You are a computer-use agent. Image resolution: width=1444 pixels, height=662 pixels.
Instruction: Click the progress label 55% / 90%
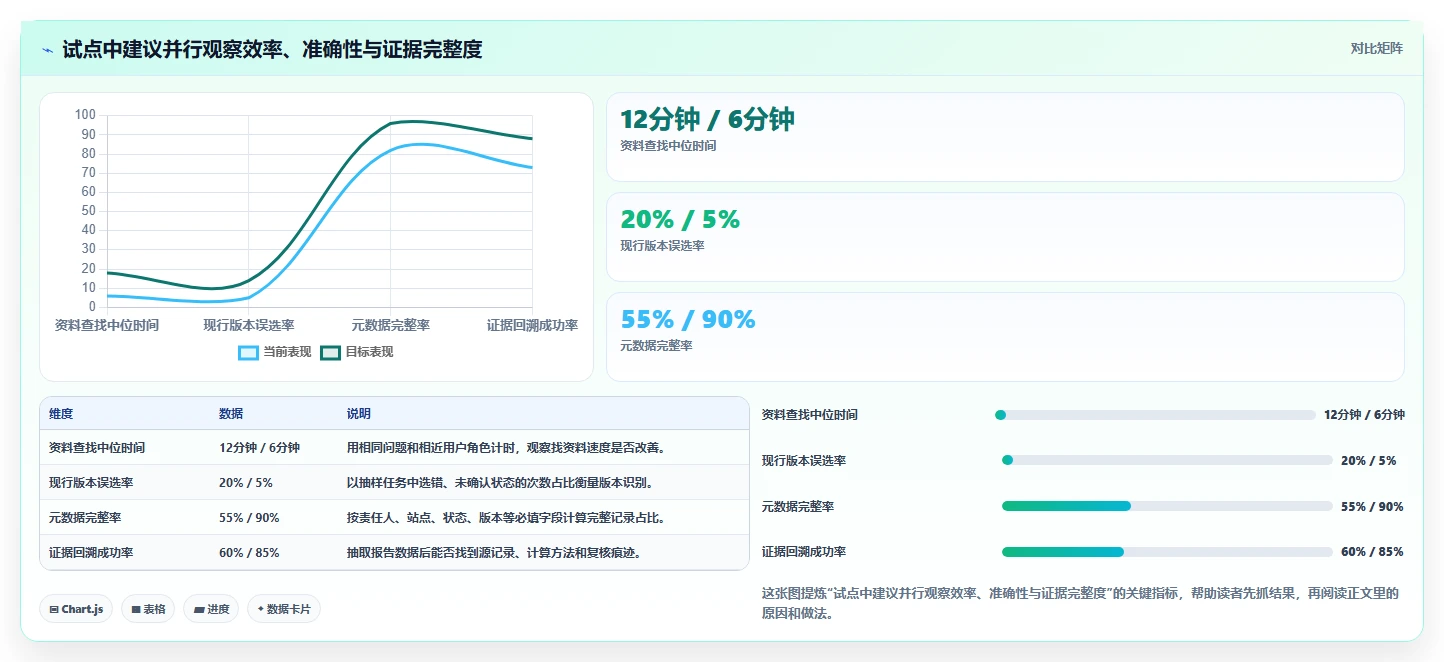click(x=1372, y=507)
